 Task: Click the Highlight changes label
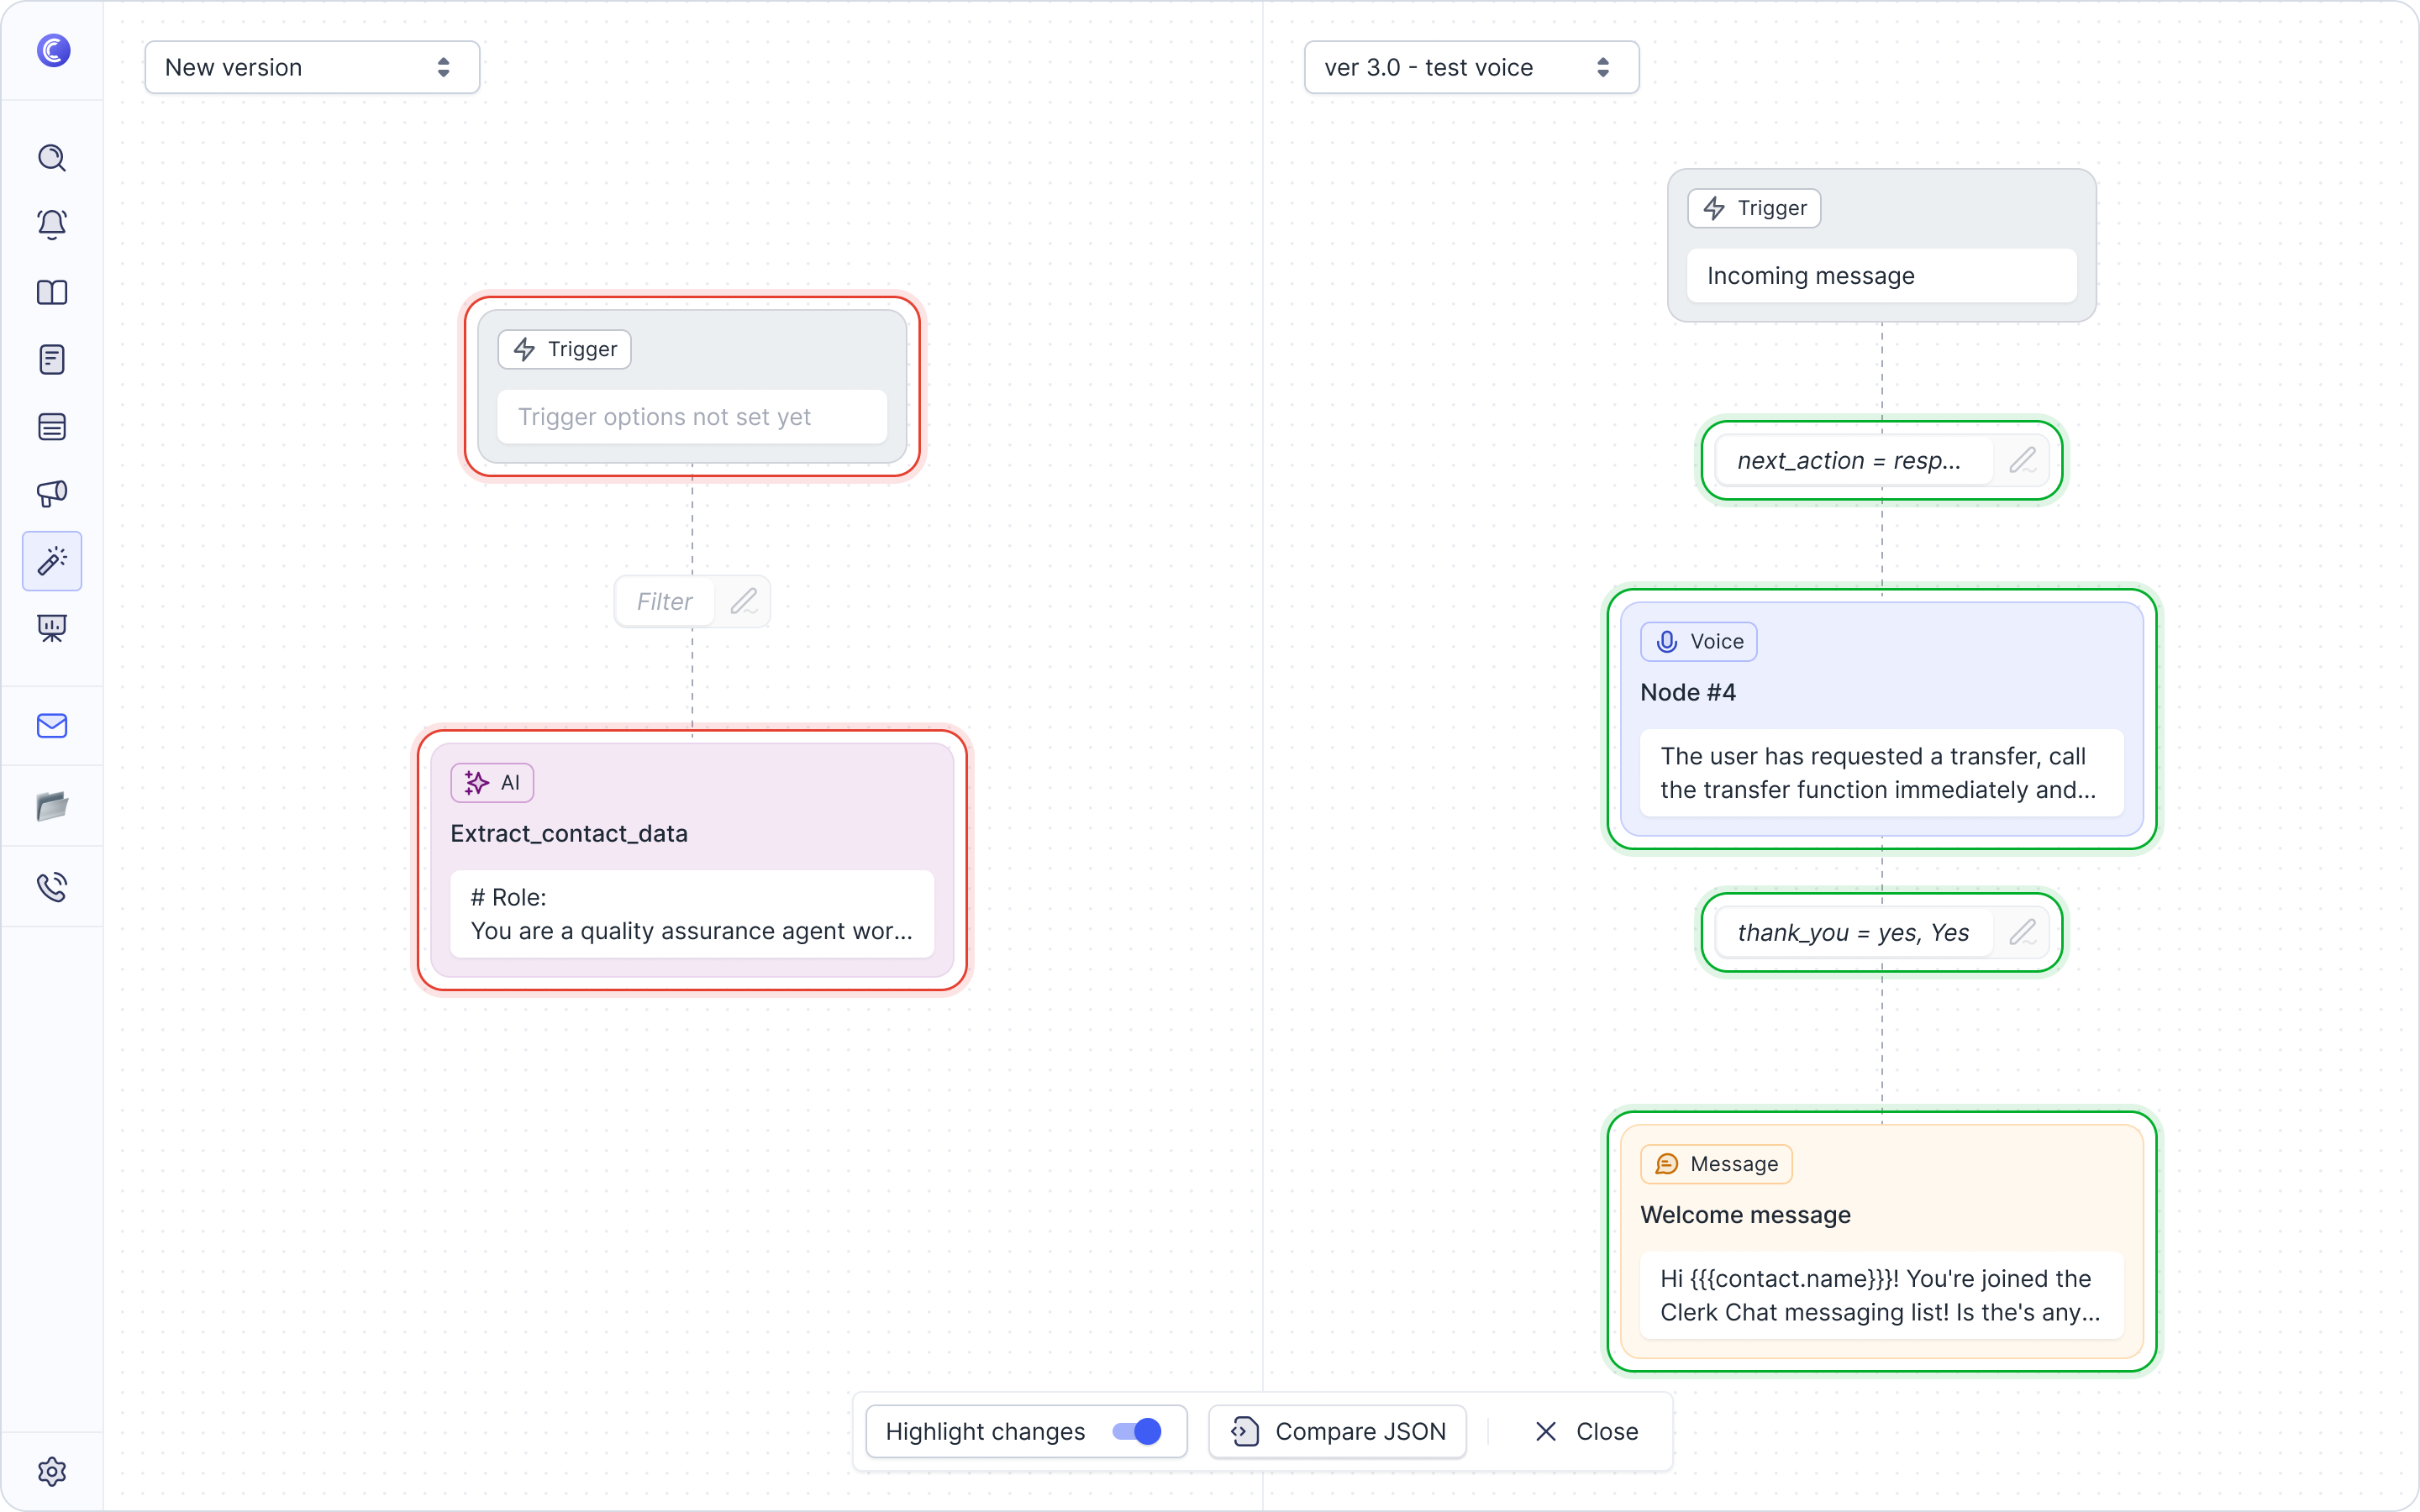[985, 1431]
